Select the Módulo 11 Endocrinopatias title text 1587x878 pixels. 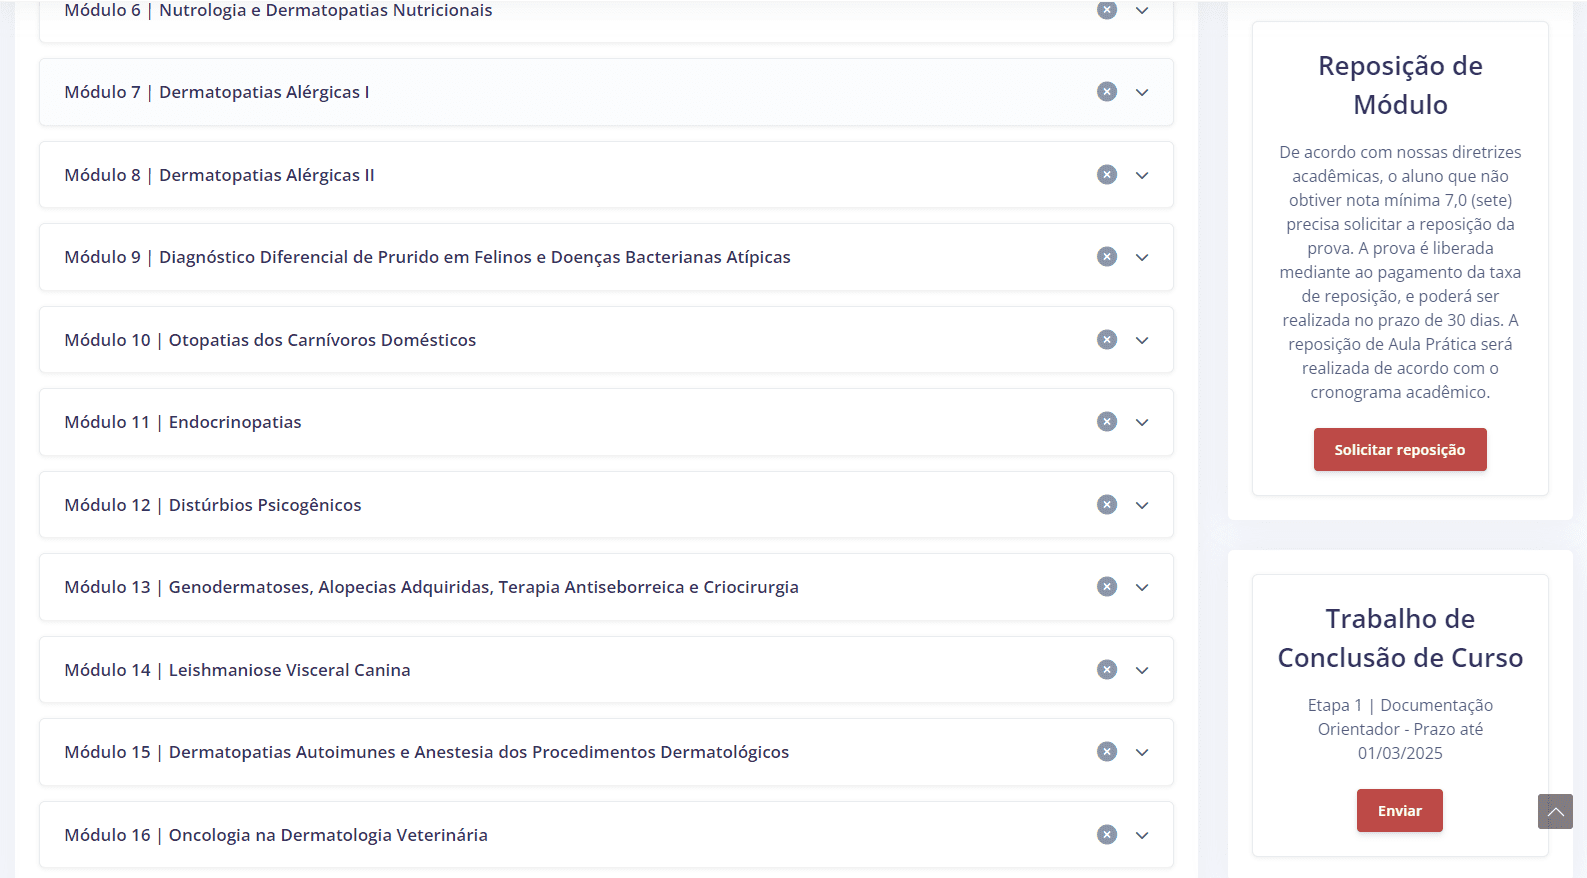[183, 422]
